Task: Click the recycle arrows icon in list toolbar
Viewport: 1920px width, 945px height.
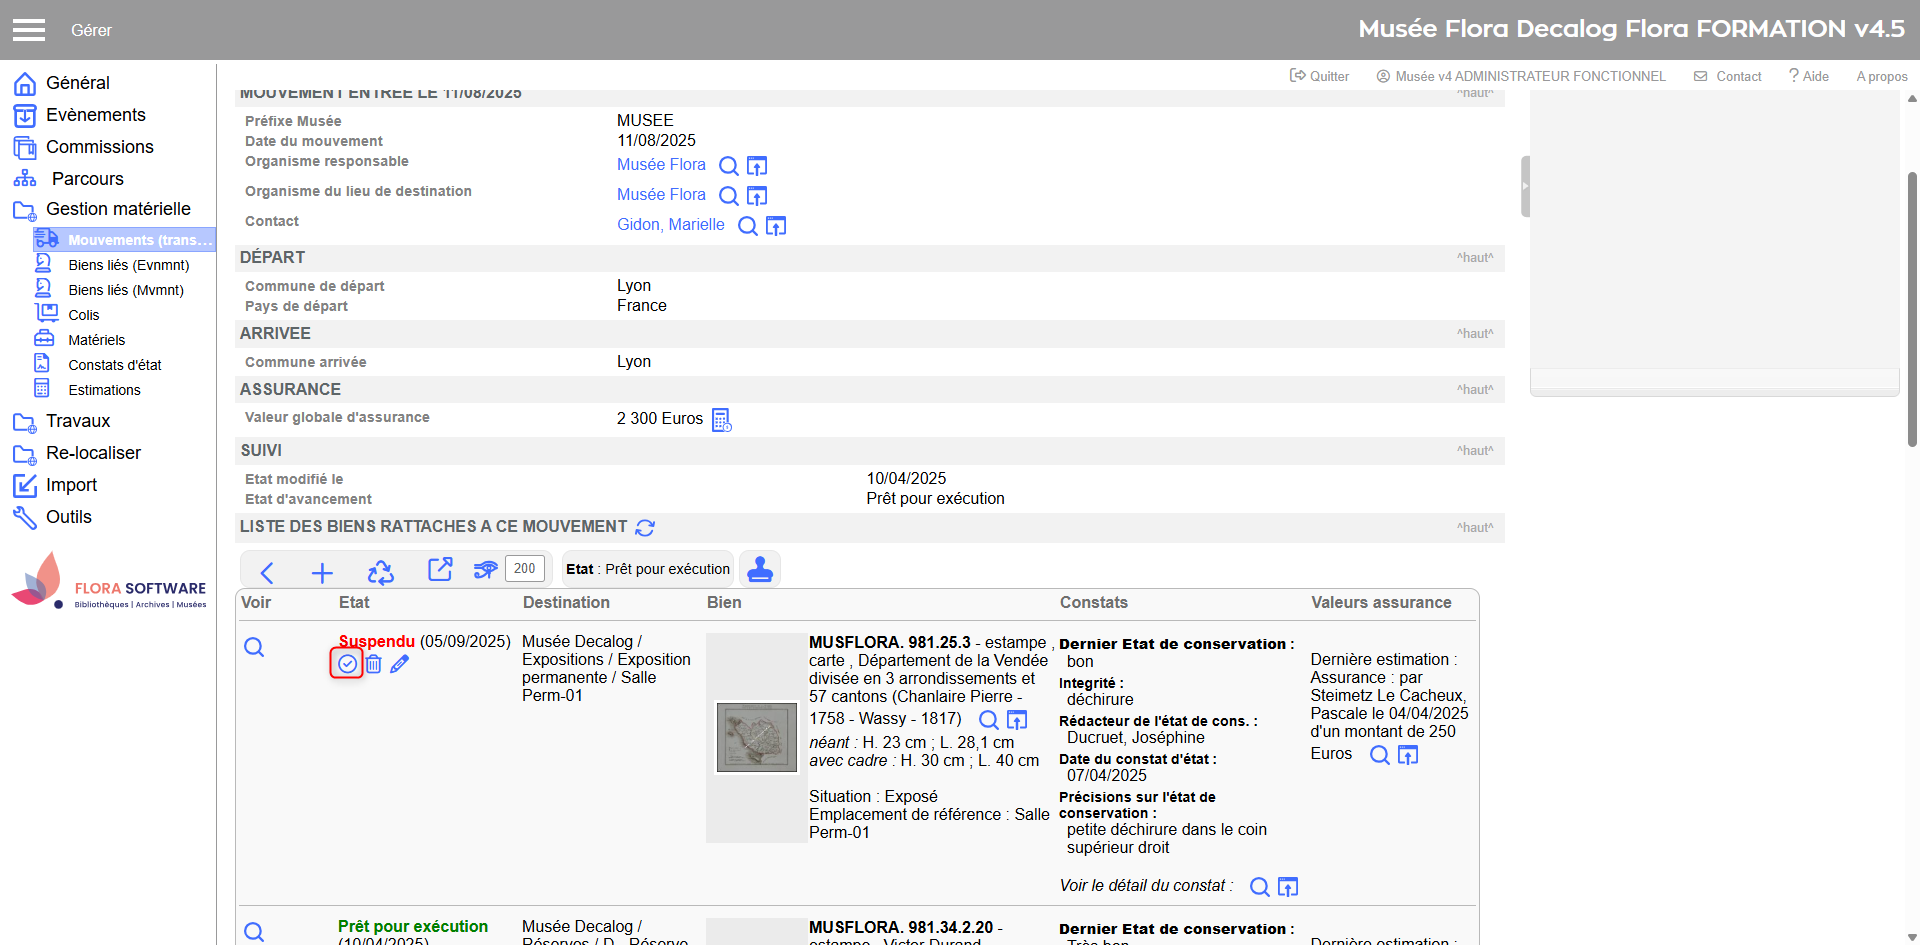Action: (380, 572)
